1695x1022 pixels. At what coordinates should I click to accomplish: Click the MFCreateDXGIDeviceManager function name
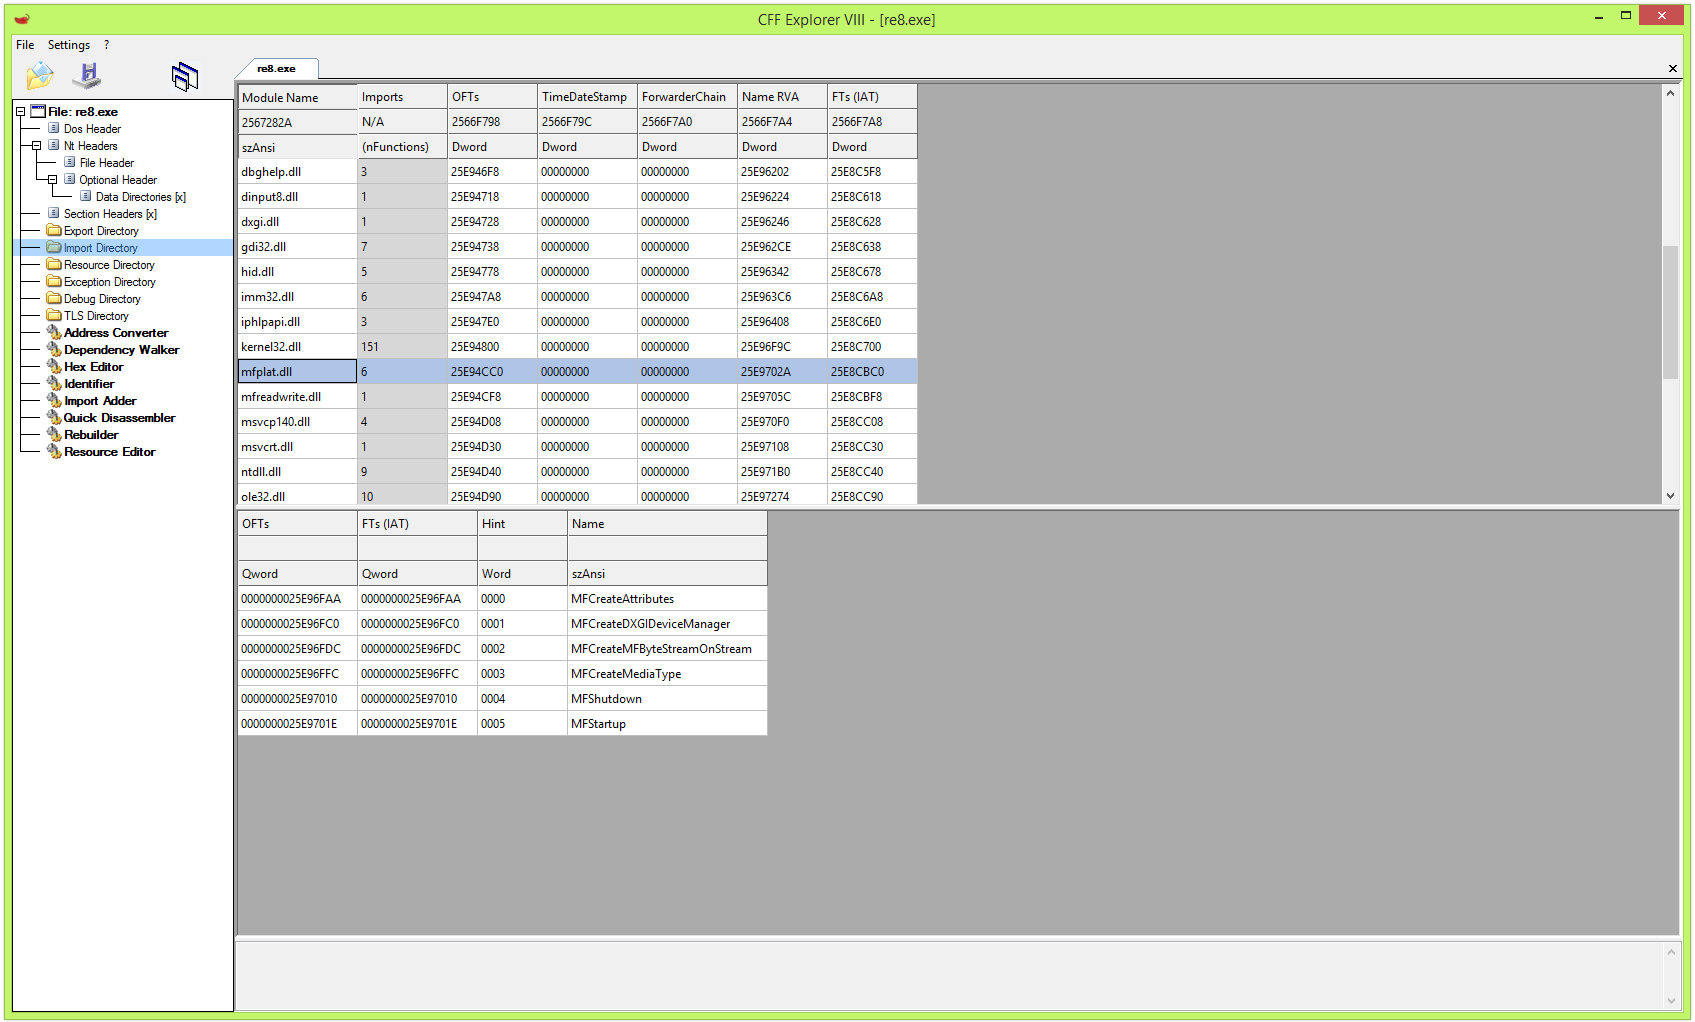click(650, 624)
